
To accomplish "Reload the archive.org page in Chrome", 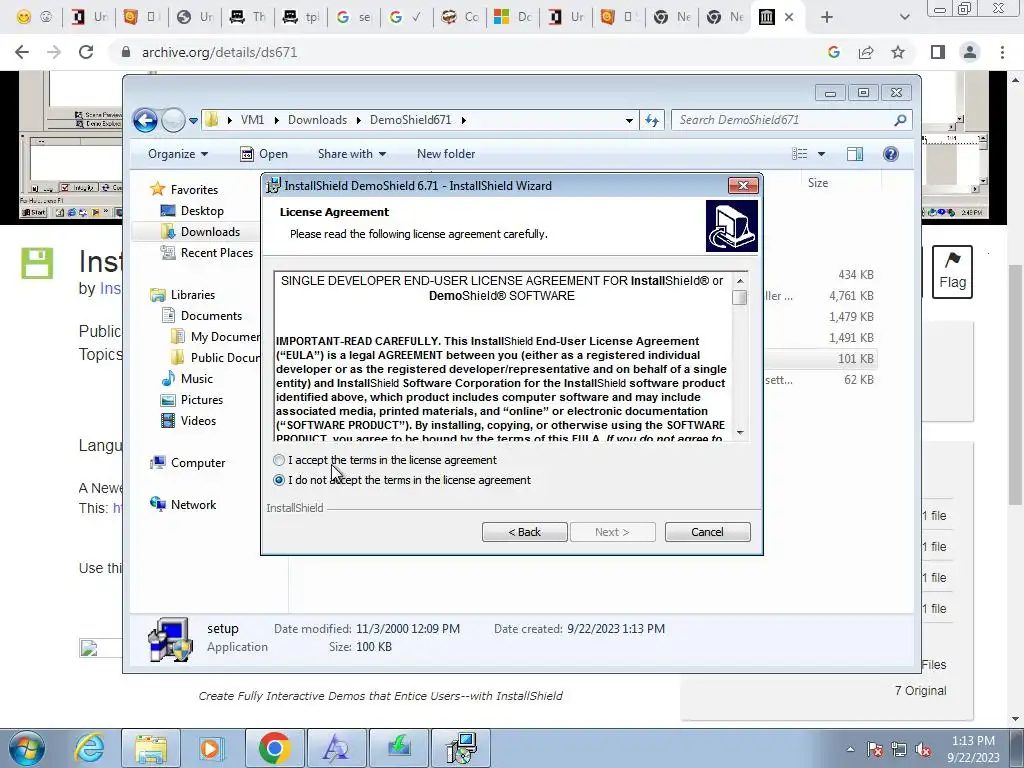I will click(86, 52).
